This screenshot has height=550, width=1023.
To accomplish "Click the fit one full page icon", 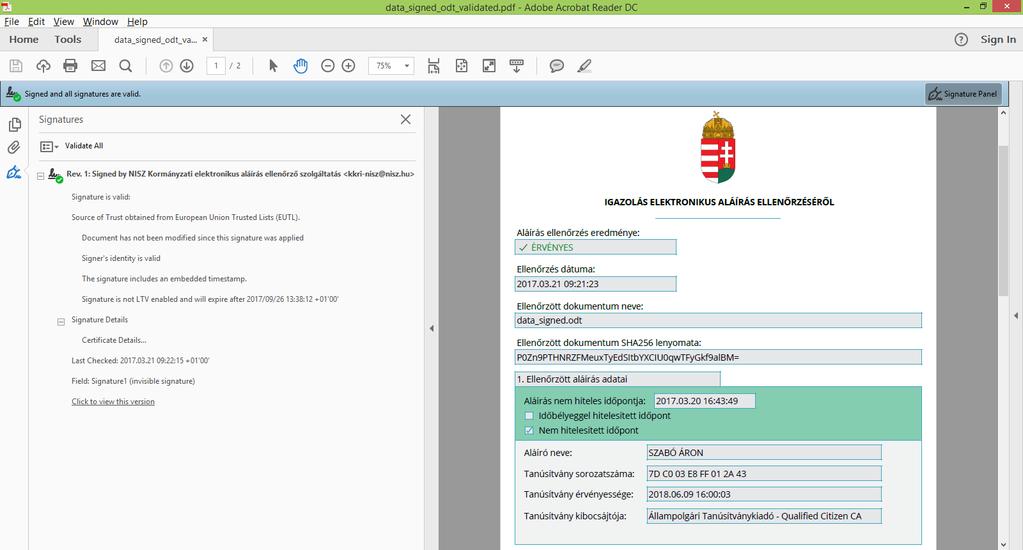I will [x=461, y=66].
